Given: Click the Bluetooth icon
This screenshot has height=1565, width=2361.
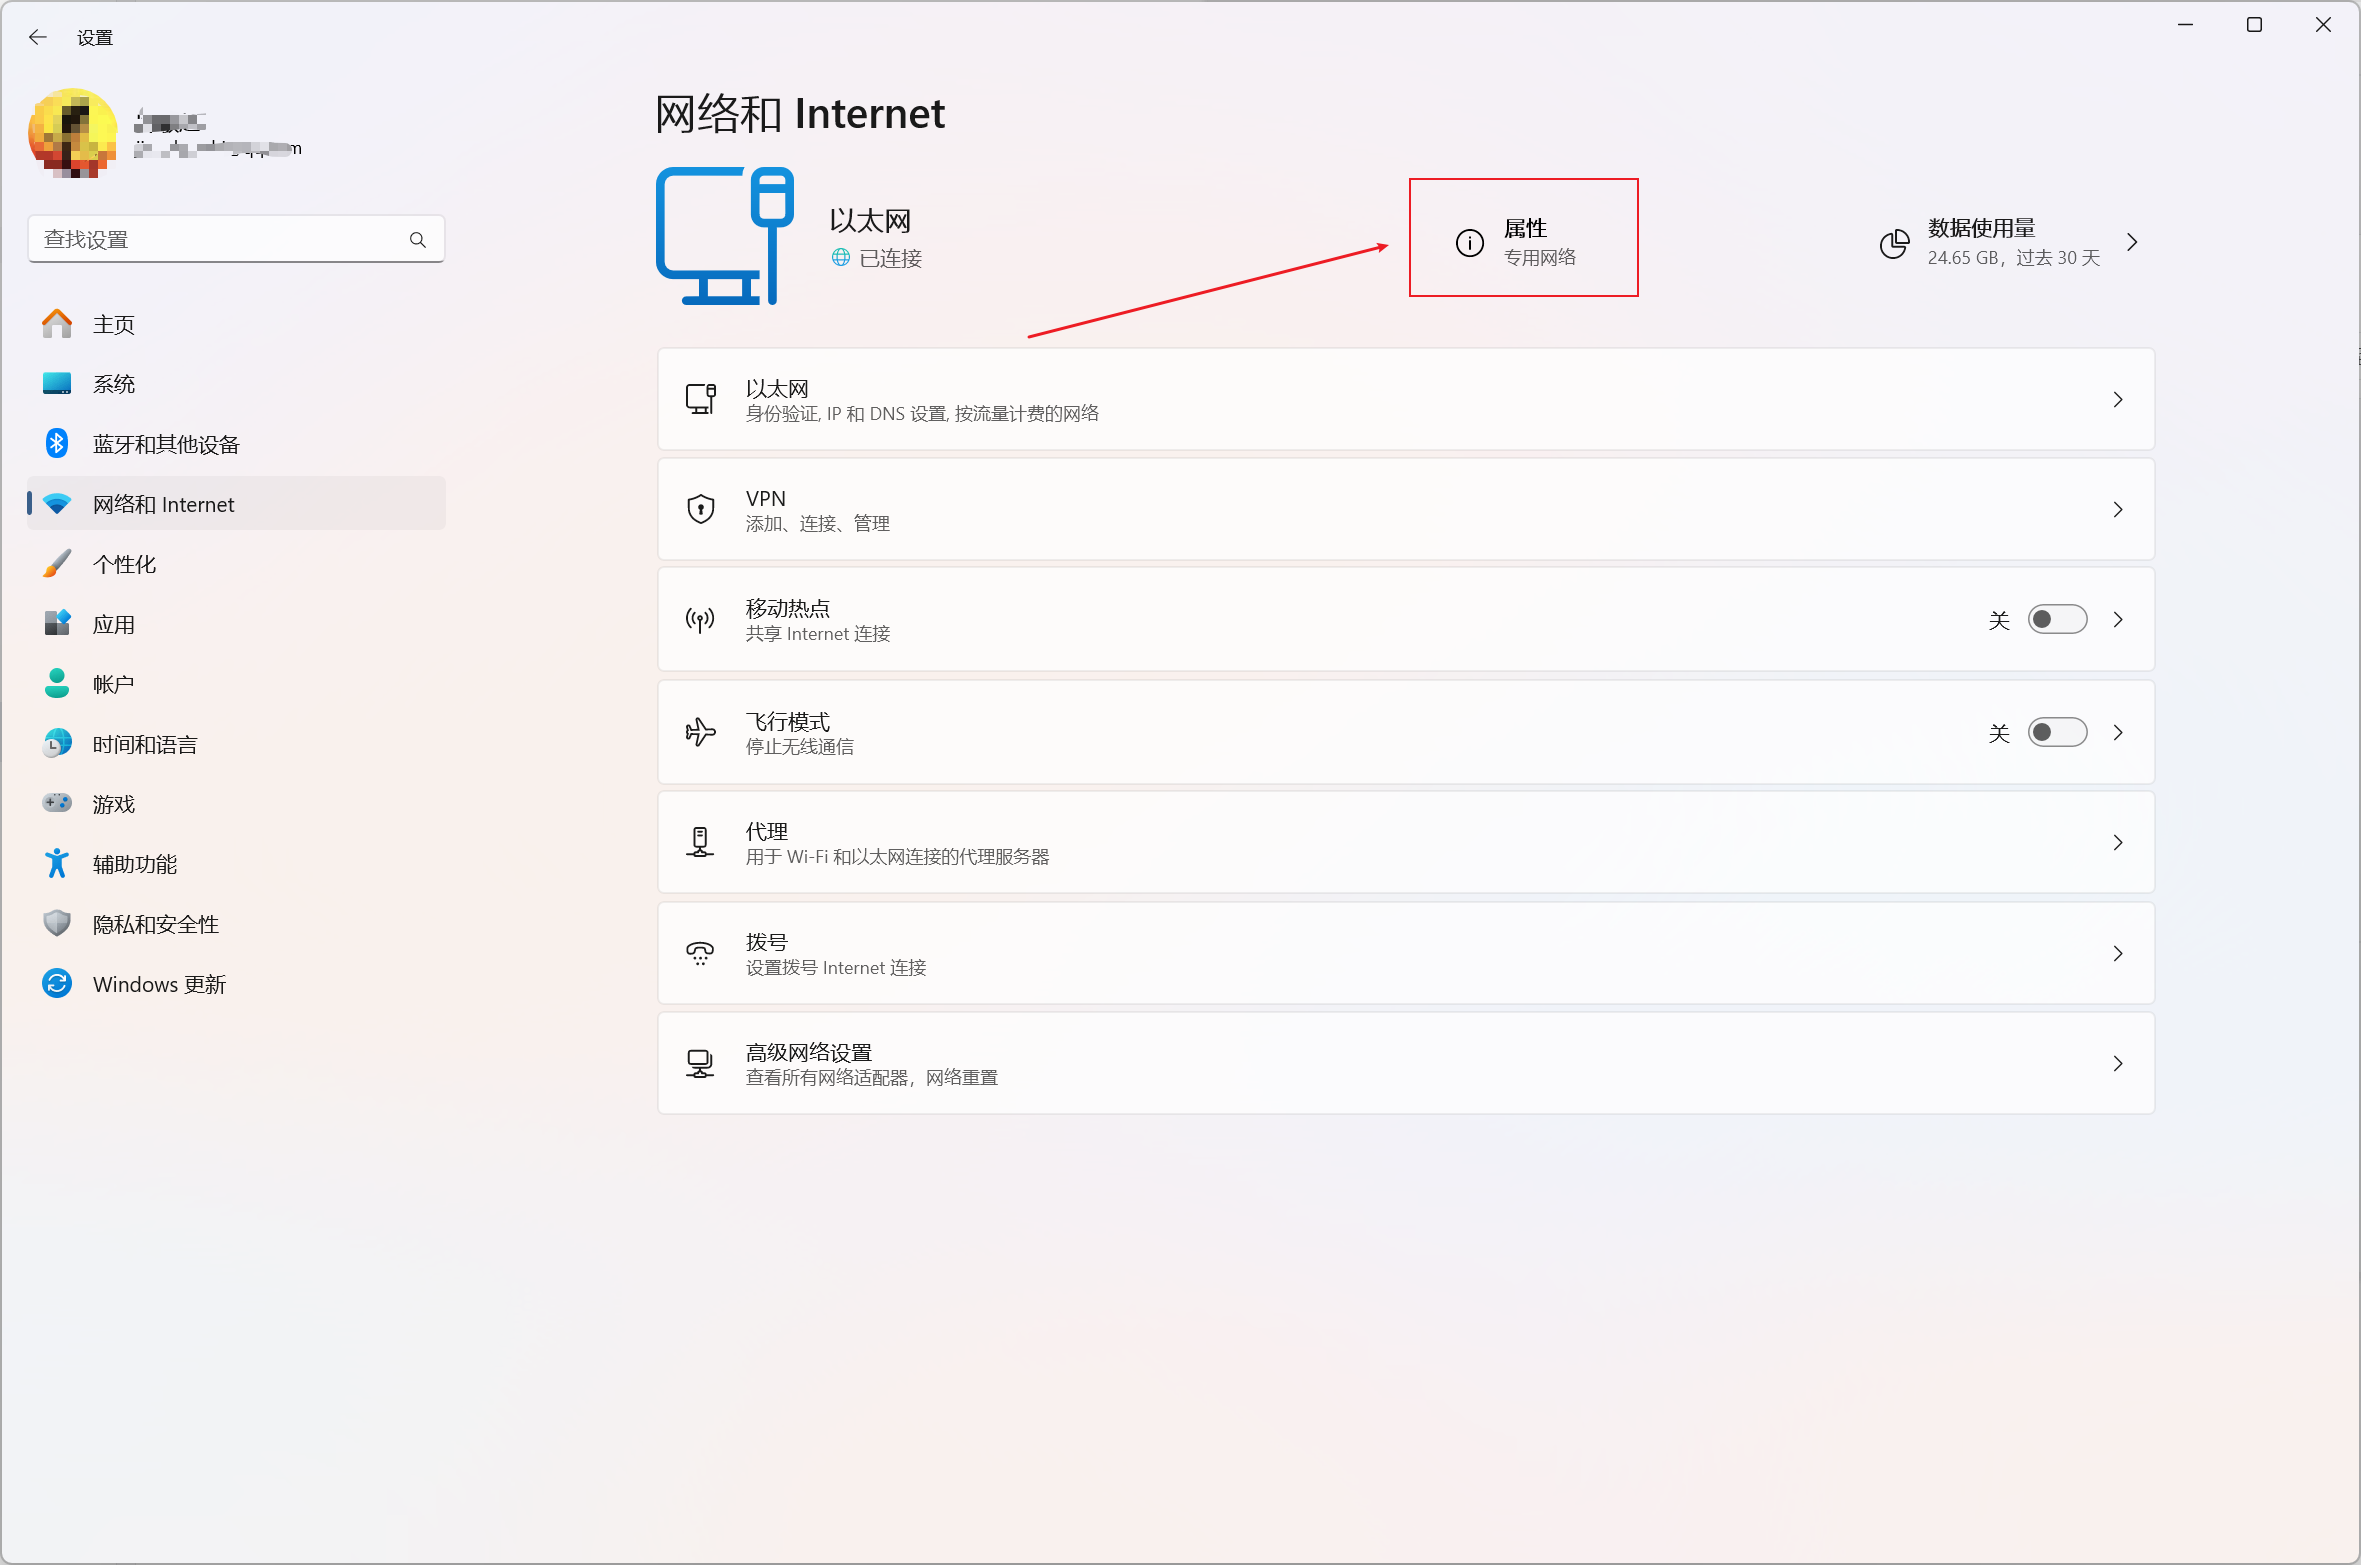Looking at the screenshot, I should [57, 443].
